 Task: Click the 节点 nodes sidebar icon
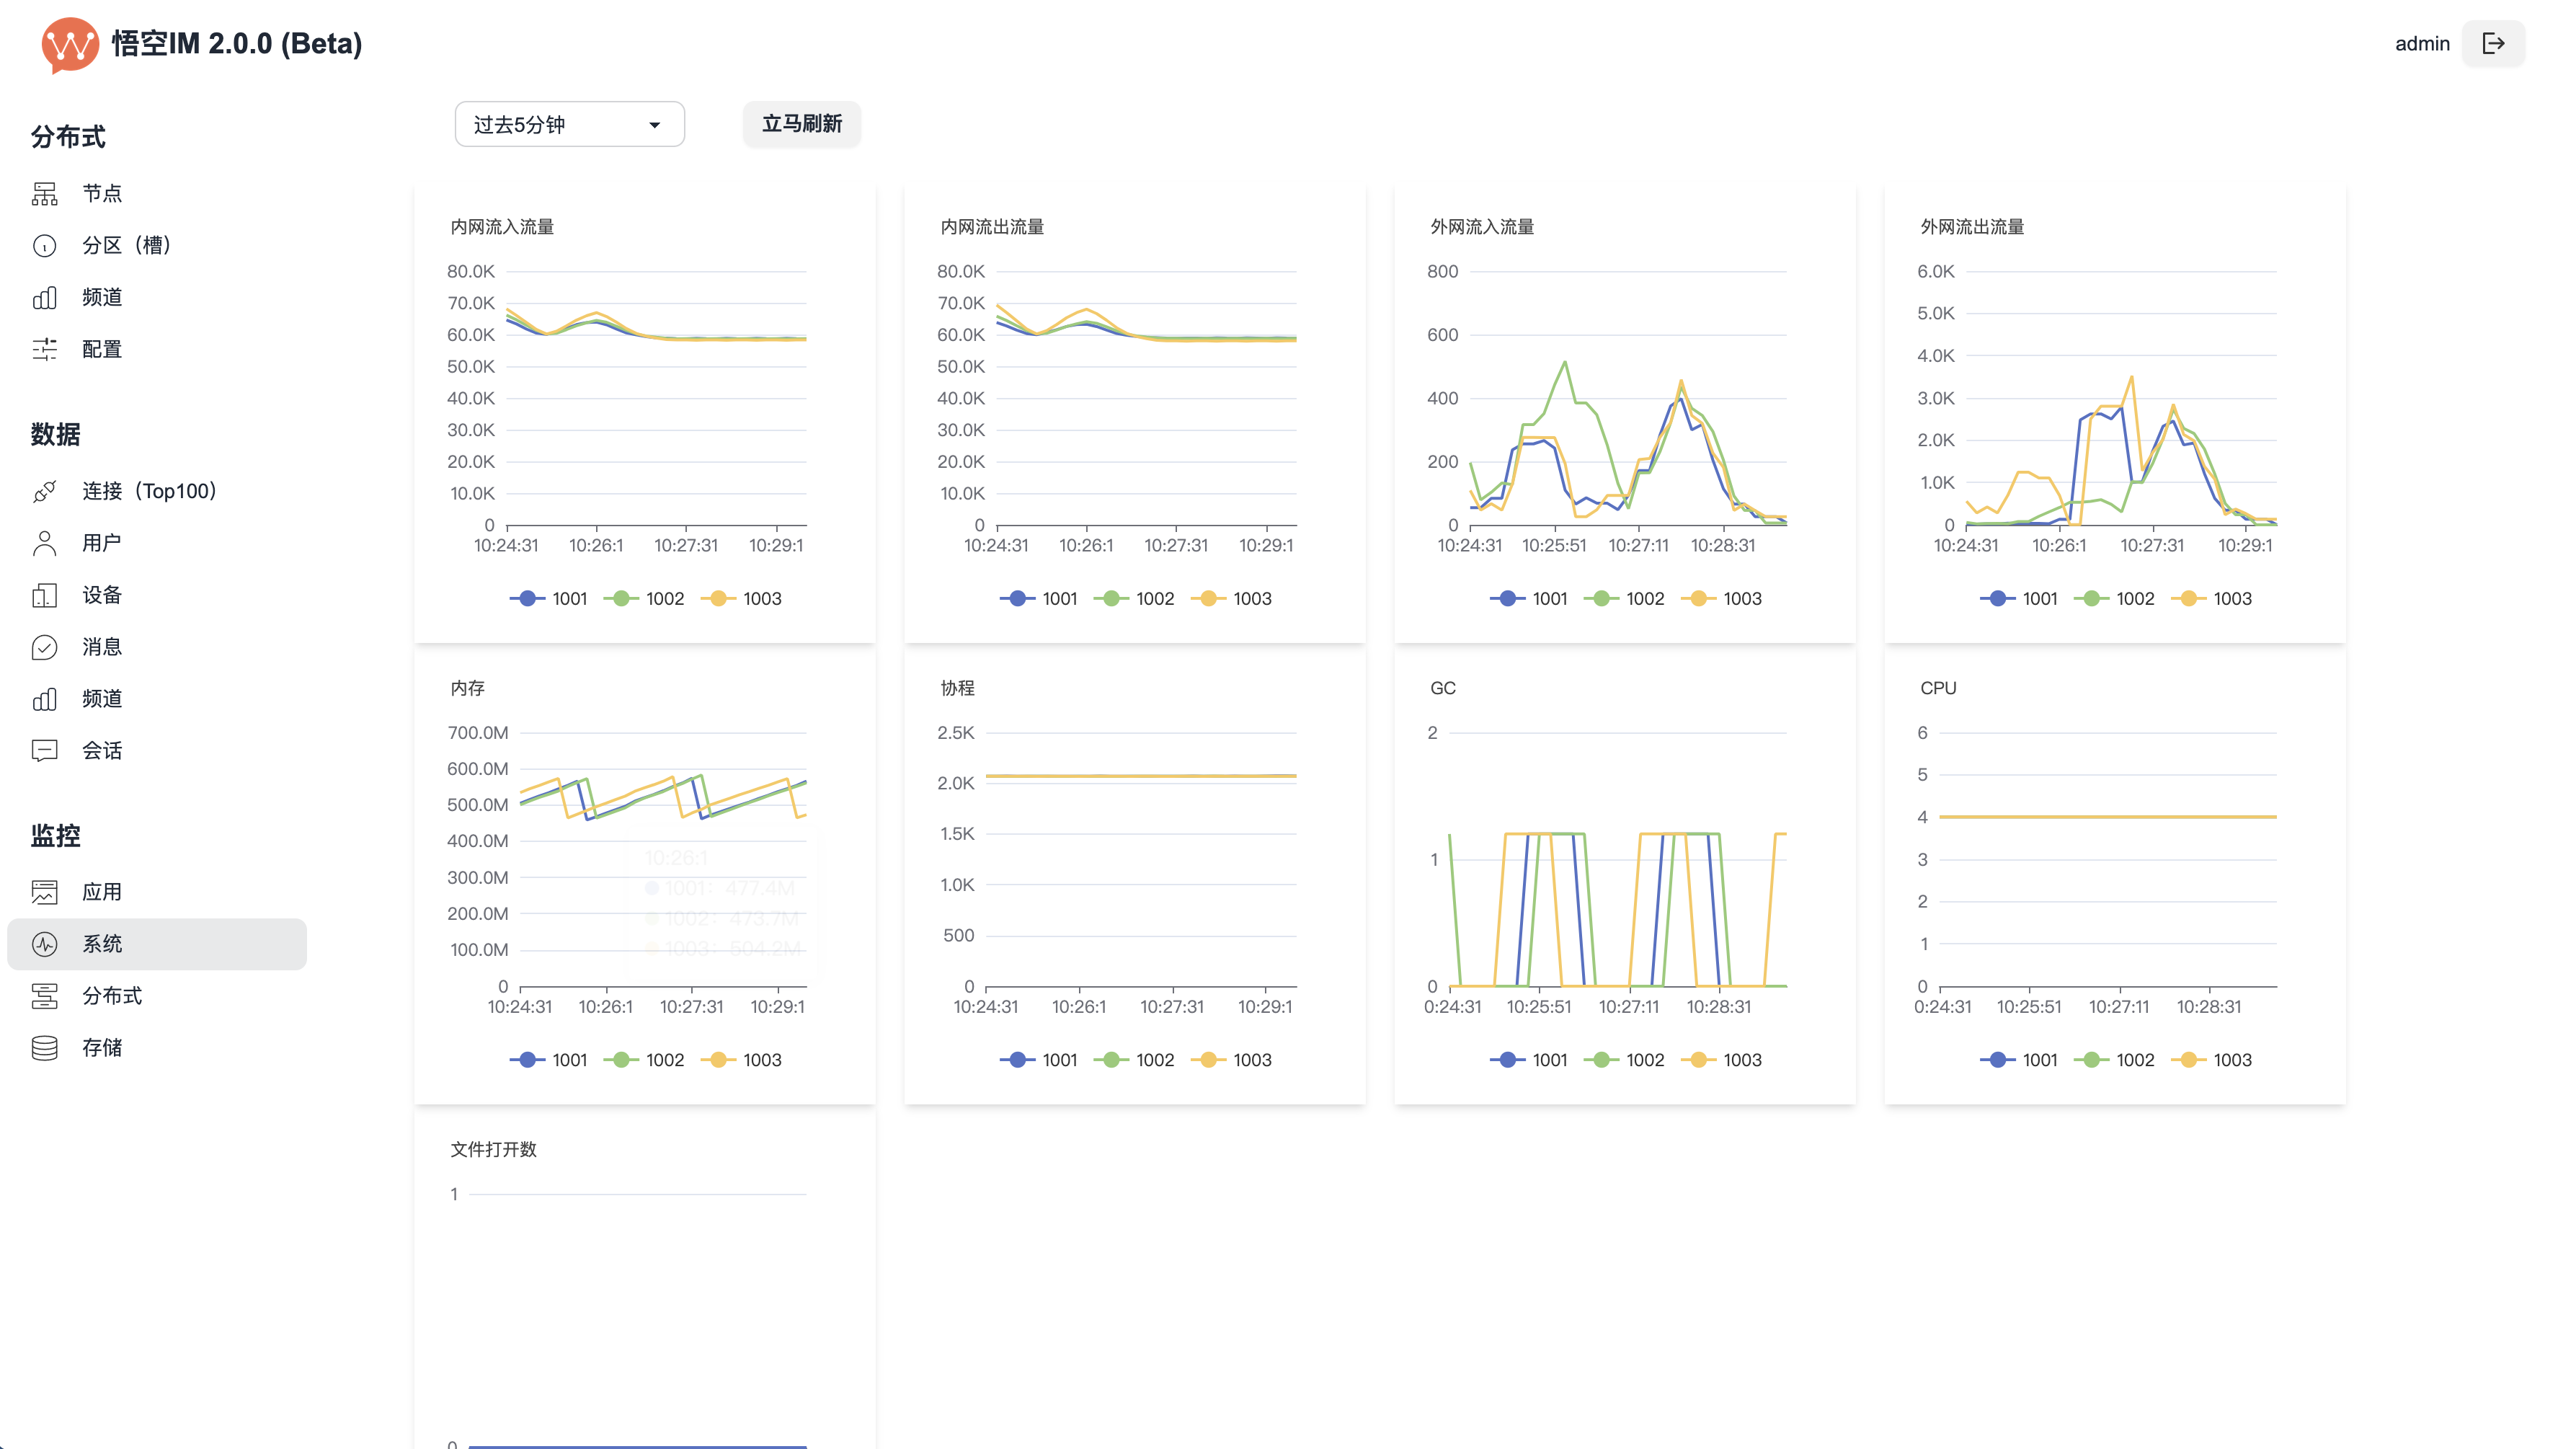click(44, 193)
